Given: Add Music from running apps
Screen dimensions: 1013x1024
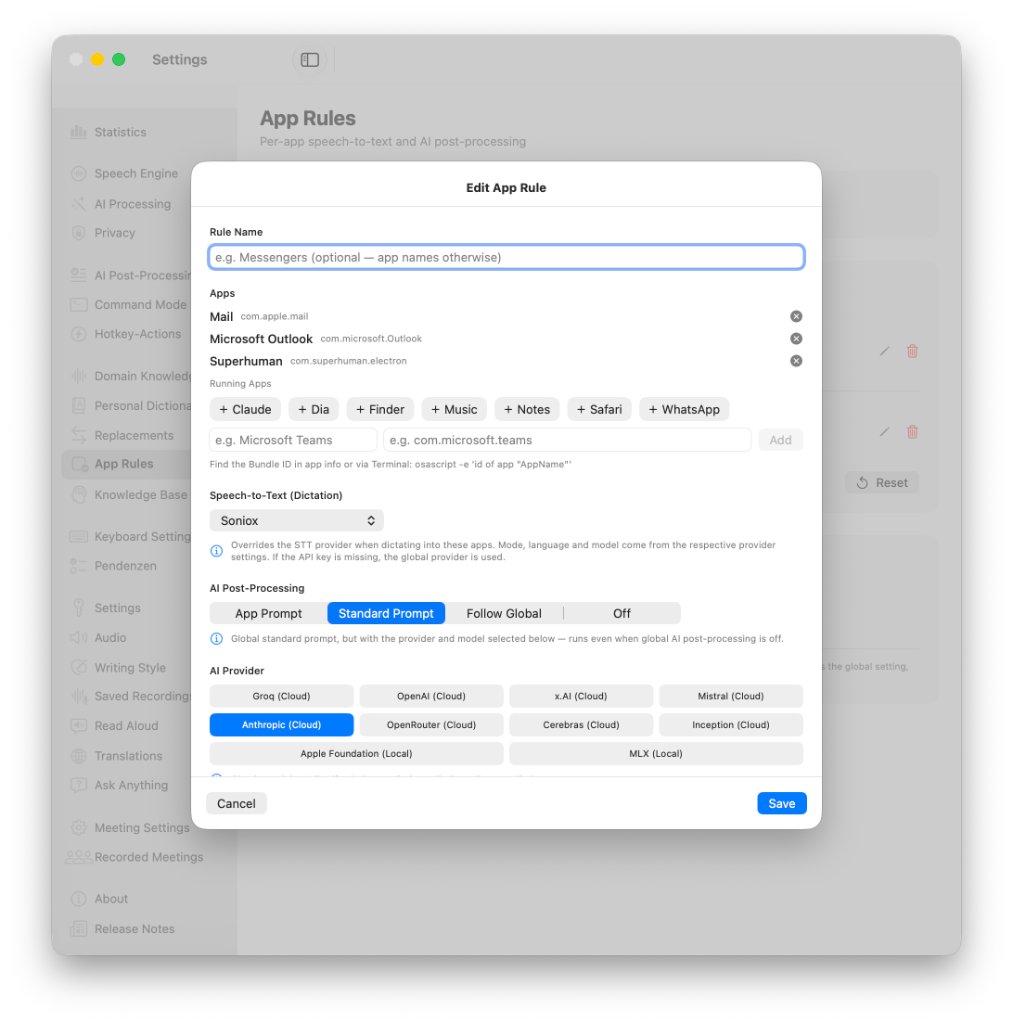Looking at the screenshot, I should coord(454,409).
